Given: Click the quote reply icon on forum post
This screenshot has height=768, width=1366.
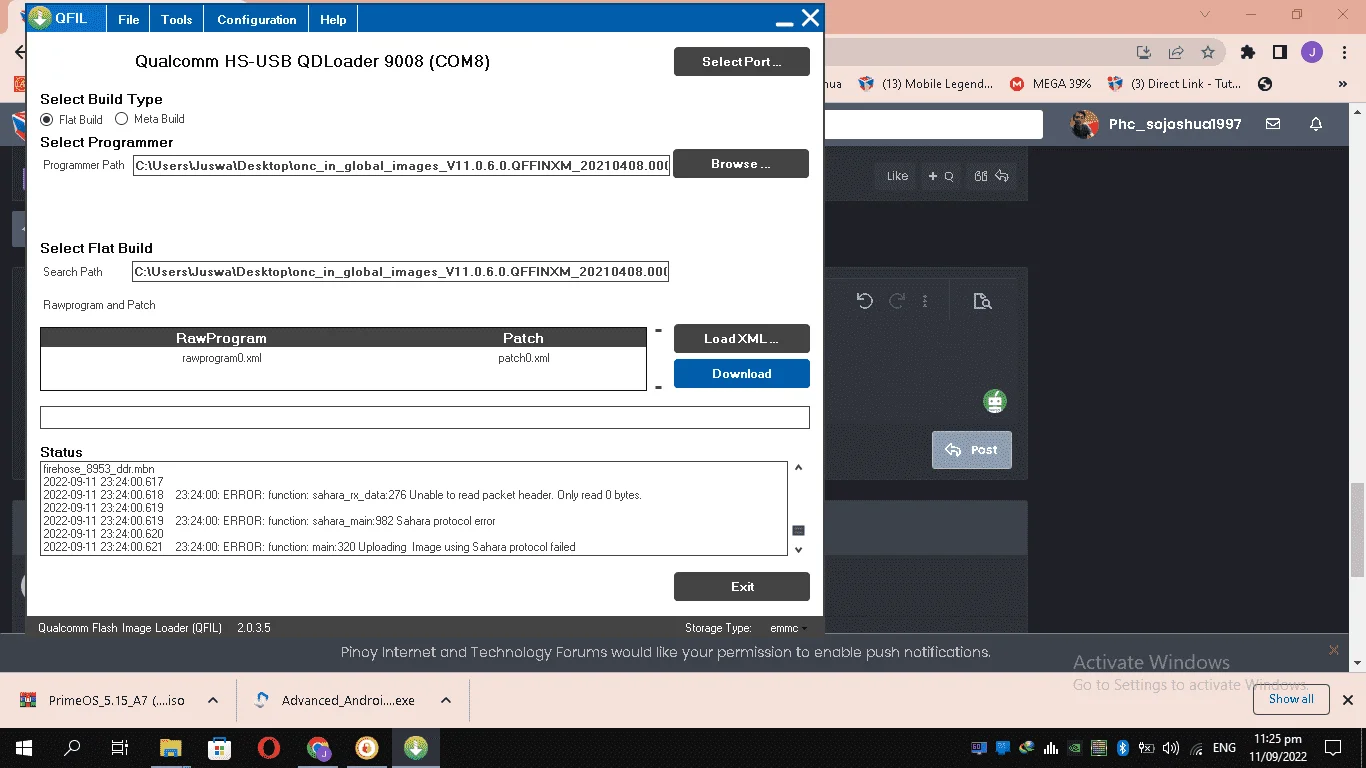Looking at the screenshot, I should 991,176.
